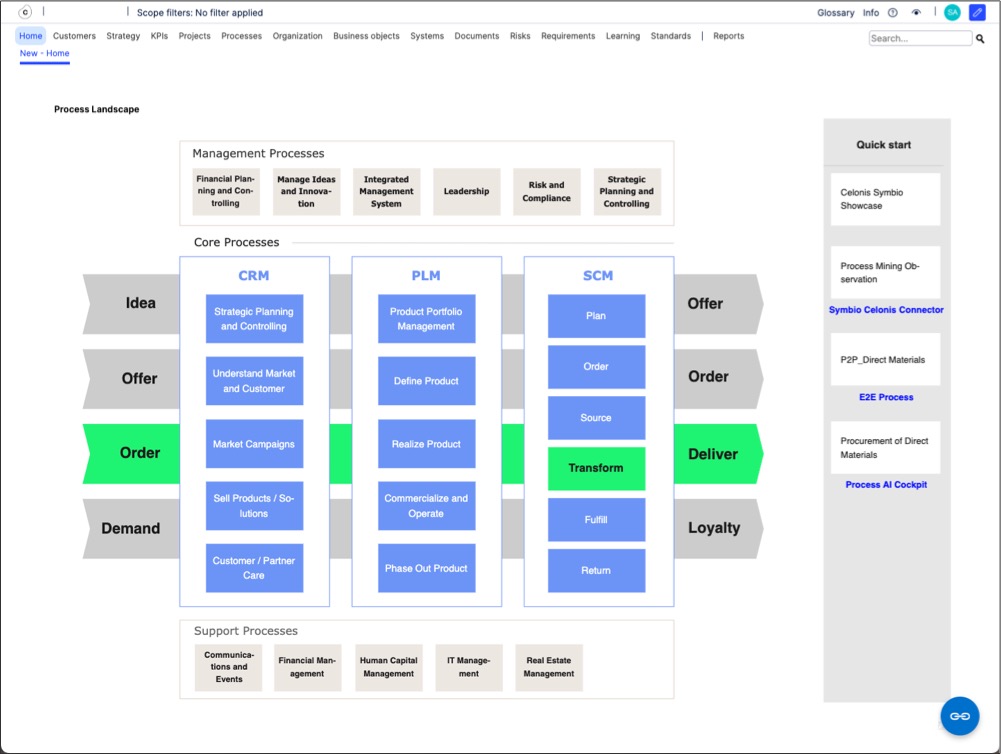Viewport: 1001px width, 754px height.
Task: Open Risk and Compliance box
Action: point(546,192)
